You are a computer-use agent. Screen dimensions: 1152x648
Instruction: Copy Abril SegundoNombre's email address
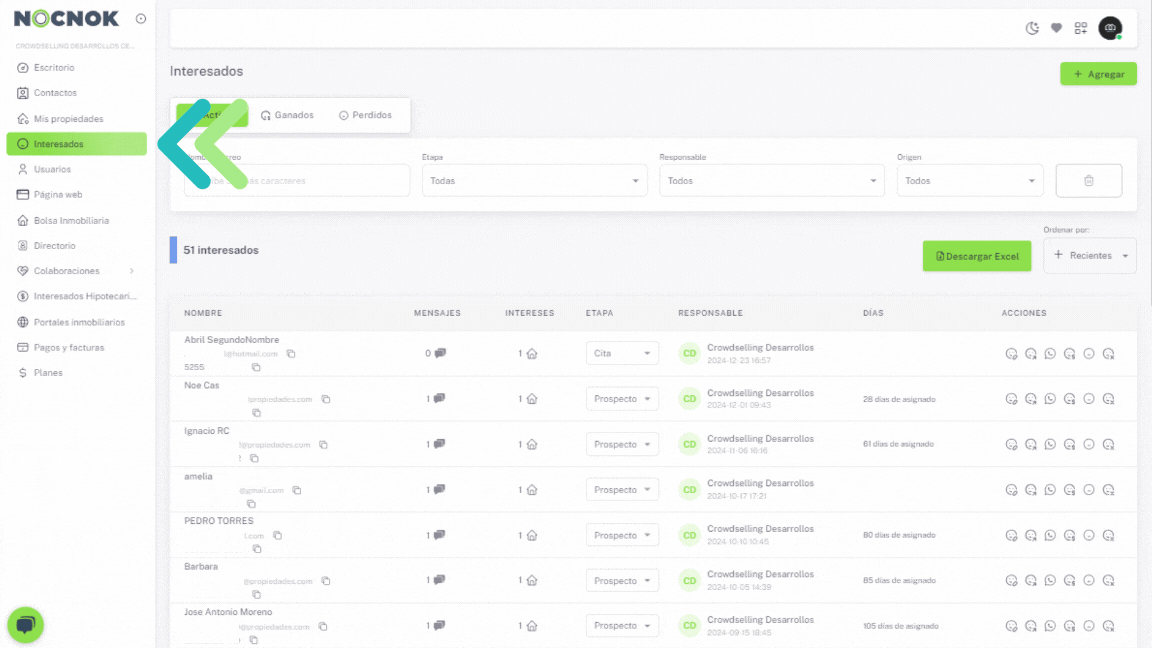coord(291,354)
